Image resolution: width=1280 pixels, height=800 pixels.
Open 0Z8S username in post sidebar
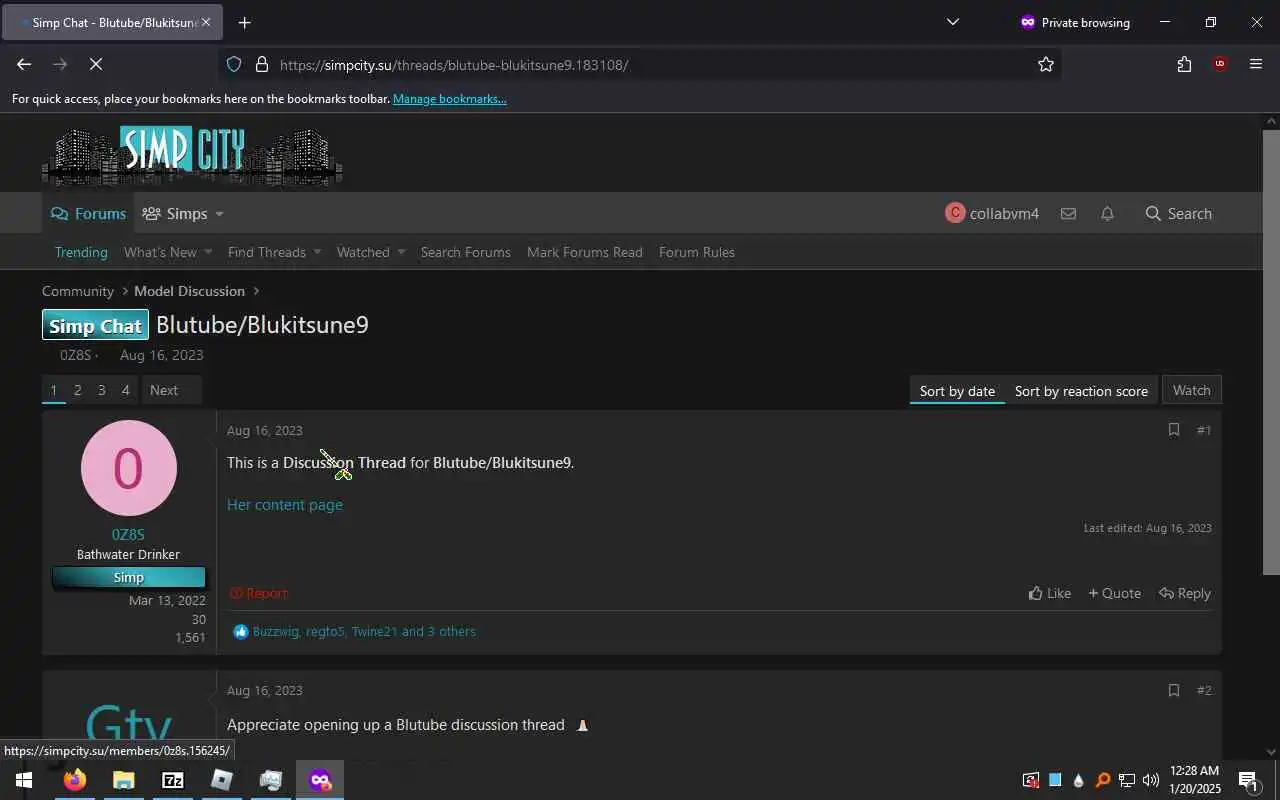128,534
